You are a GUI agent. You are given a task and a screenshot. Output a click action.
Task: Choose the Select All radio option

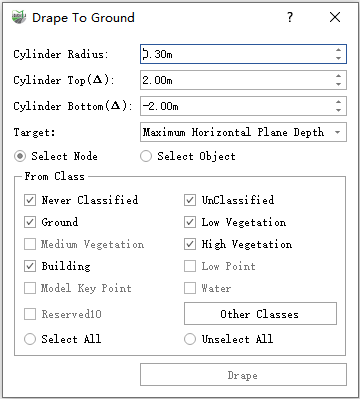pyautogui.click(x=30, y=339)
